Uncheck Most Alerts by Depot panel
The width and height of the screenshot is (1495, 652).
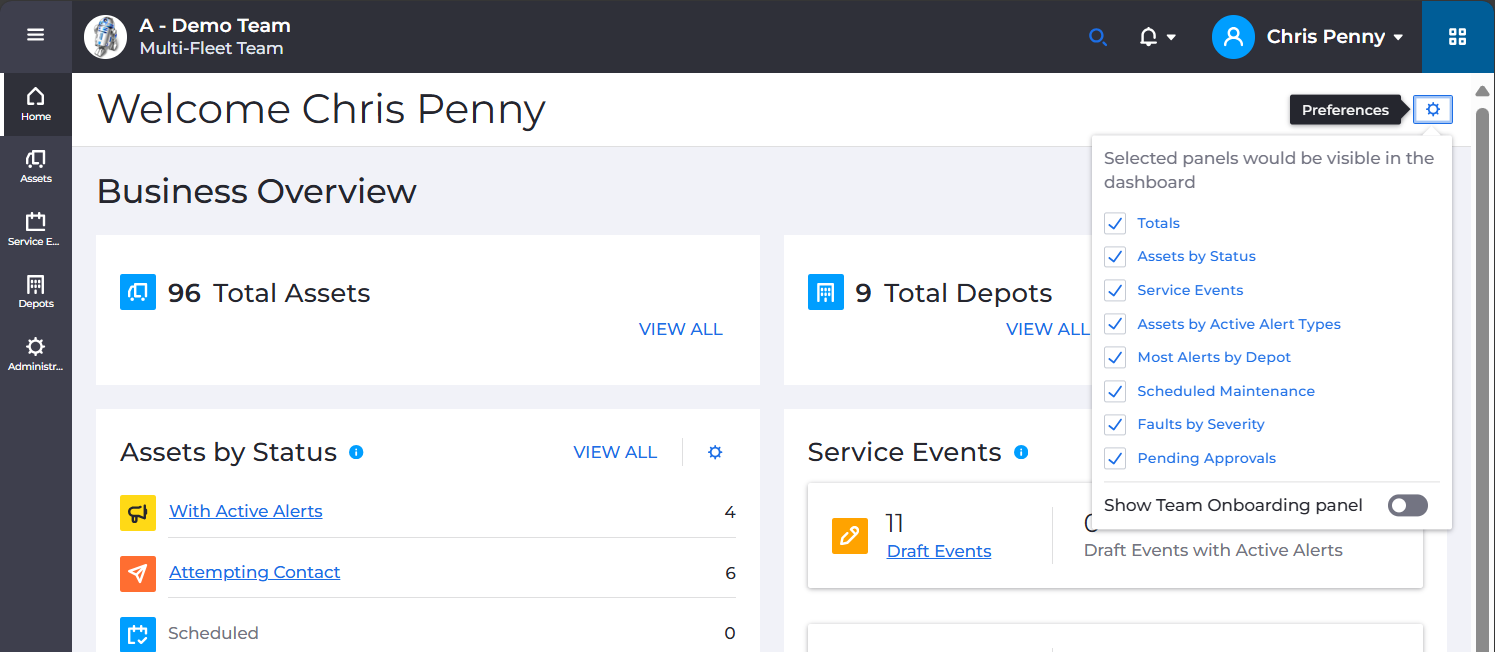[1114, 357]
